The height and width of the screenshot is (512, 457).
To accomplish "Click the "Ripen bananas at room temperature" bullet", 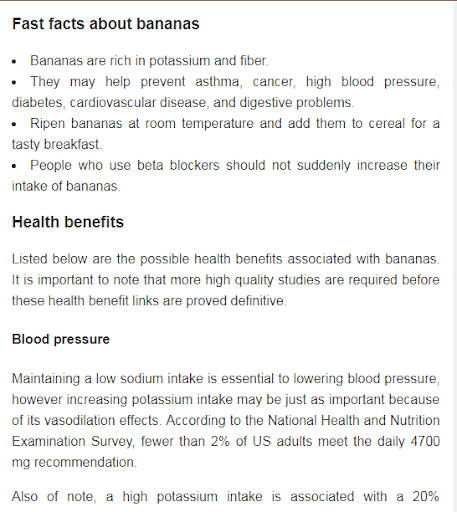I will pyautogui.click(x=226, y=134).
